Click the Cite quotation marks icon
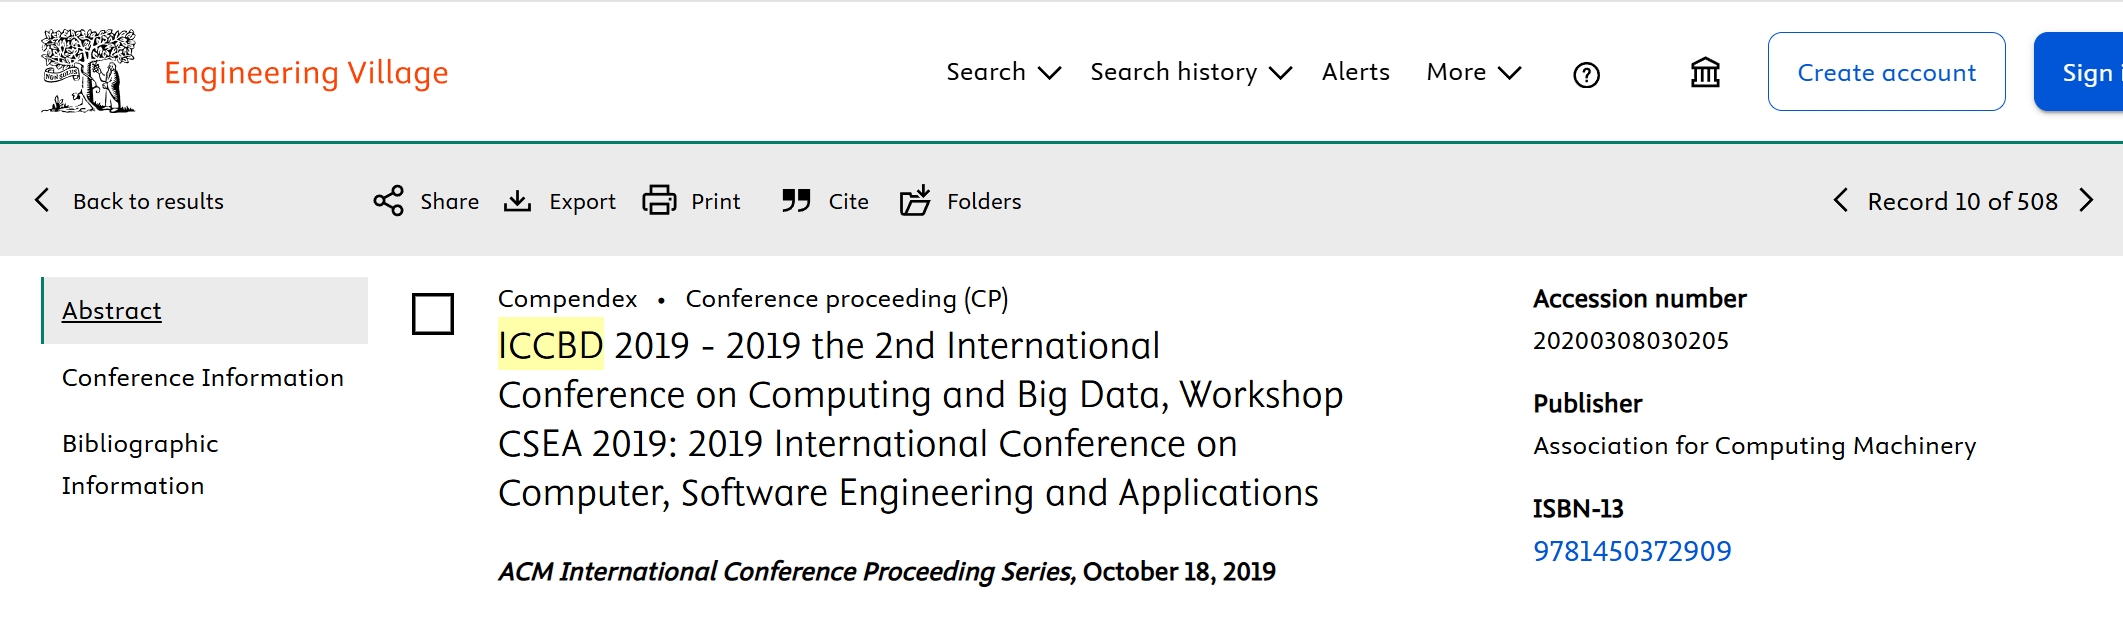2123x632 pixels. (796, 201)
